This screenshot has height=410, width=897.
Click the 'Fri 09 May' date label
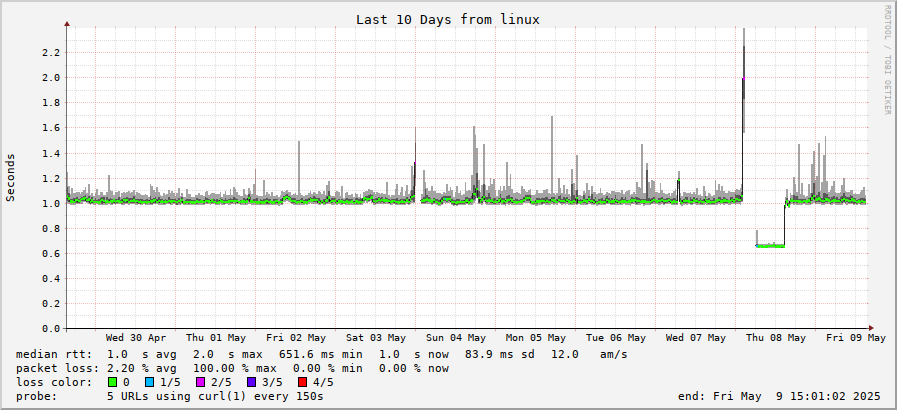tap(856, 338)
